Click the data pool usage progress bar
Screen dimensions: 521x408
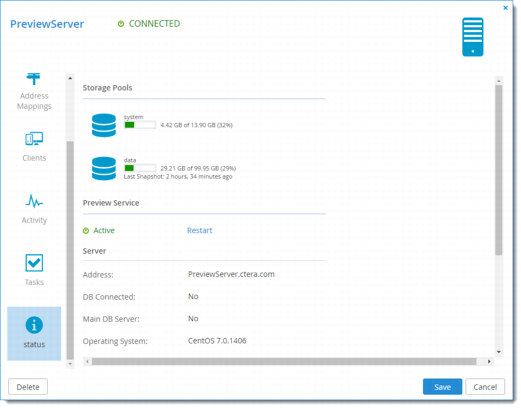pyautogui.click(x=140, y=168)
